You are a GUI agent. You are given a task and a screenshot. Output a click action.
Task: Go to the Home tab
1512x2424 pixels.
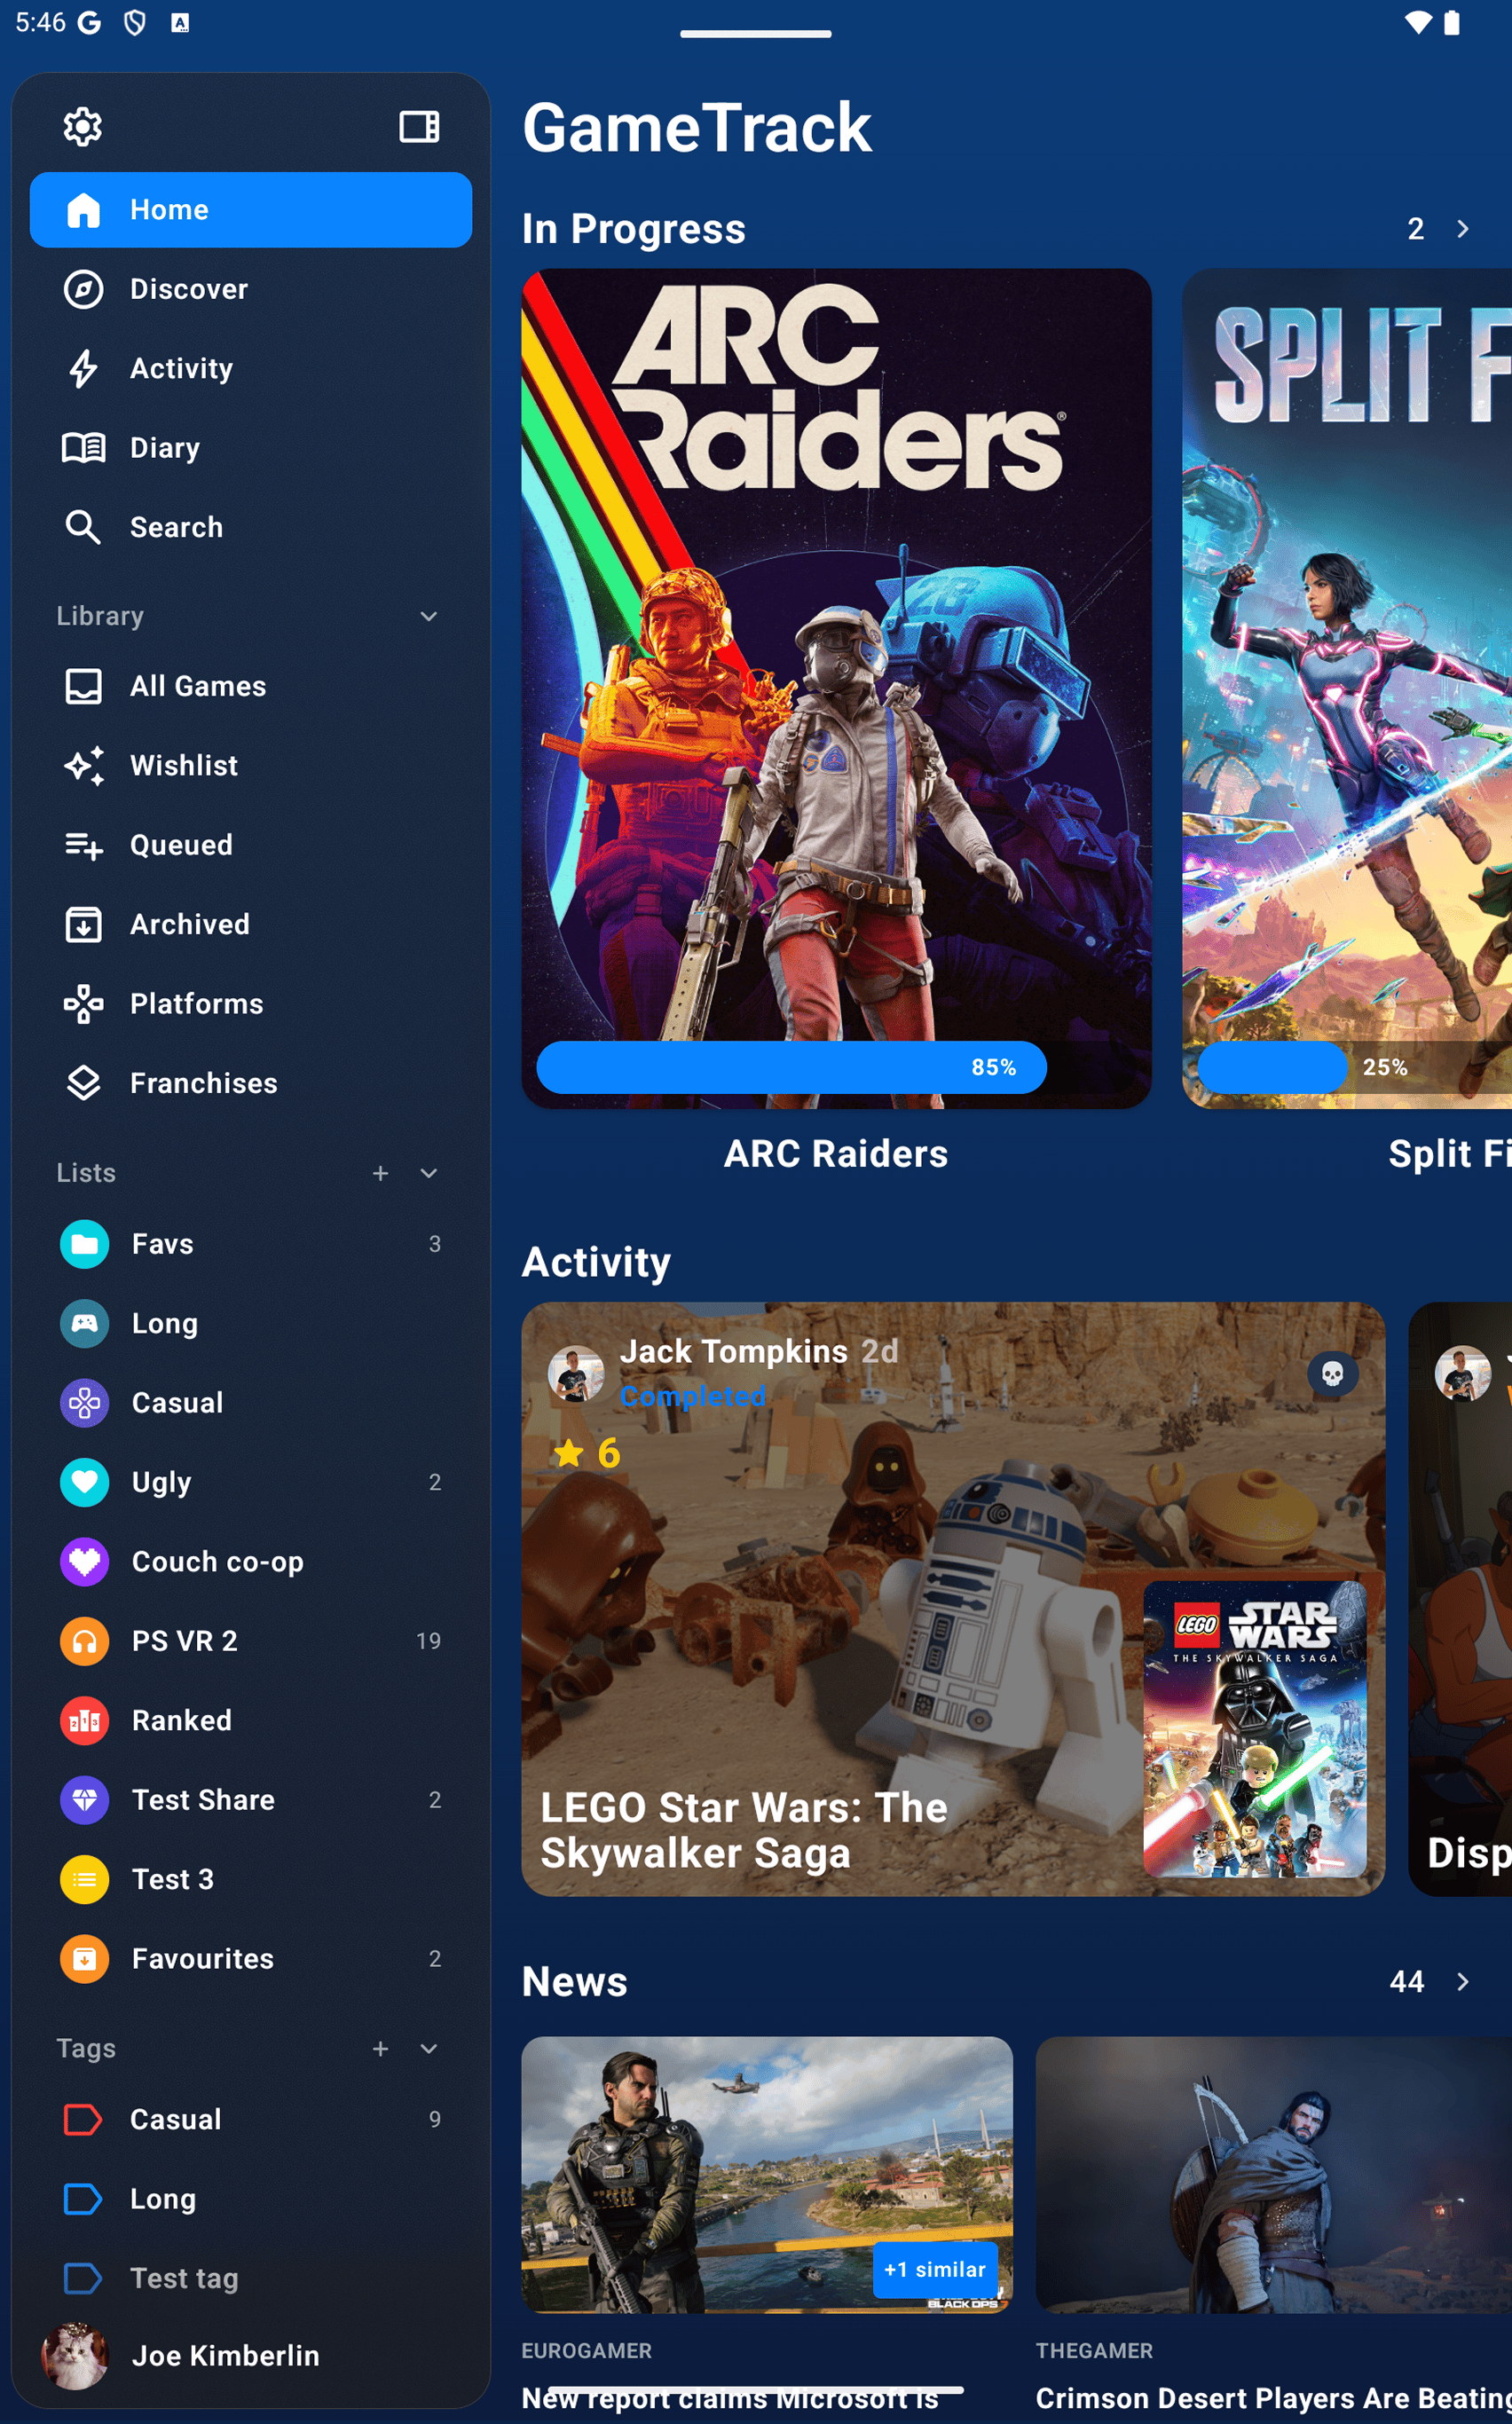coord(251,210)
